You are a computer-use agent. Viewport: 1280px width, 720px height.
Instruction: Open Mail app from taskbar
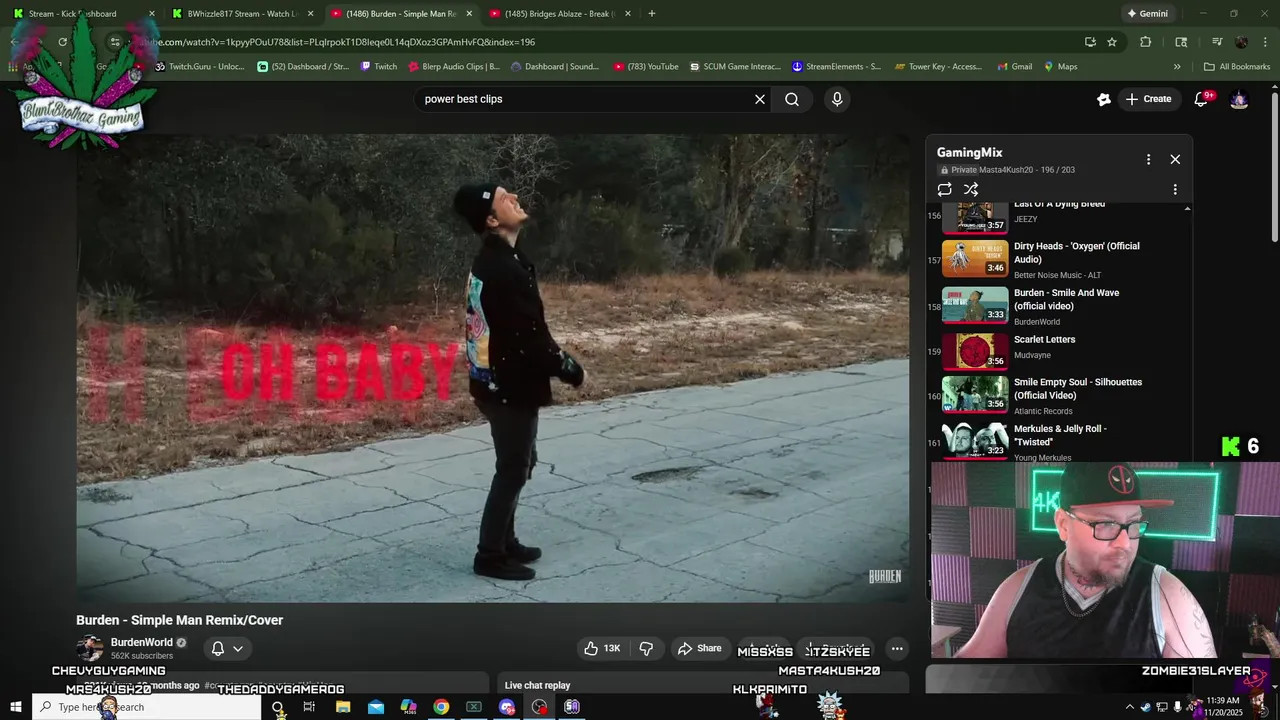tap(376, 707)
